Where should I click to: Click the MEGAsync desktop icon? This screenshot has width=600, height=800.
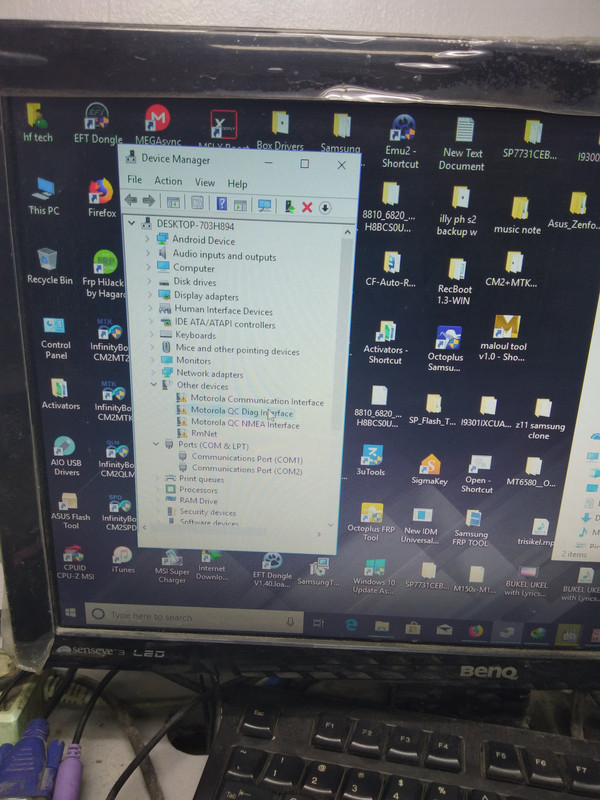[158, 126]
